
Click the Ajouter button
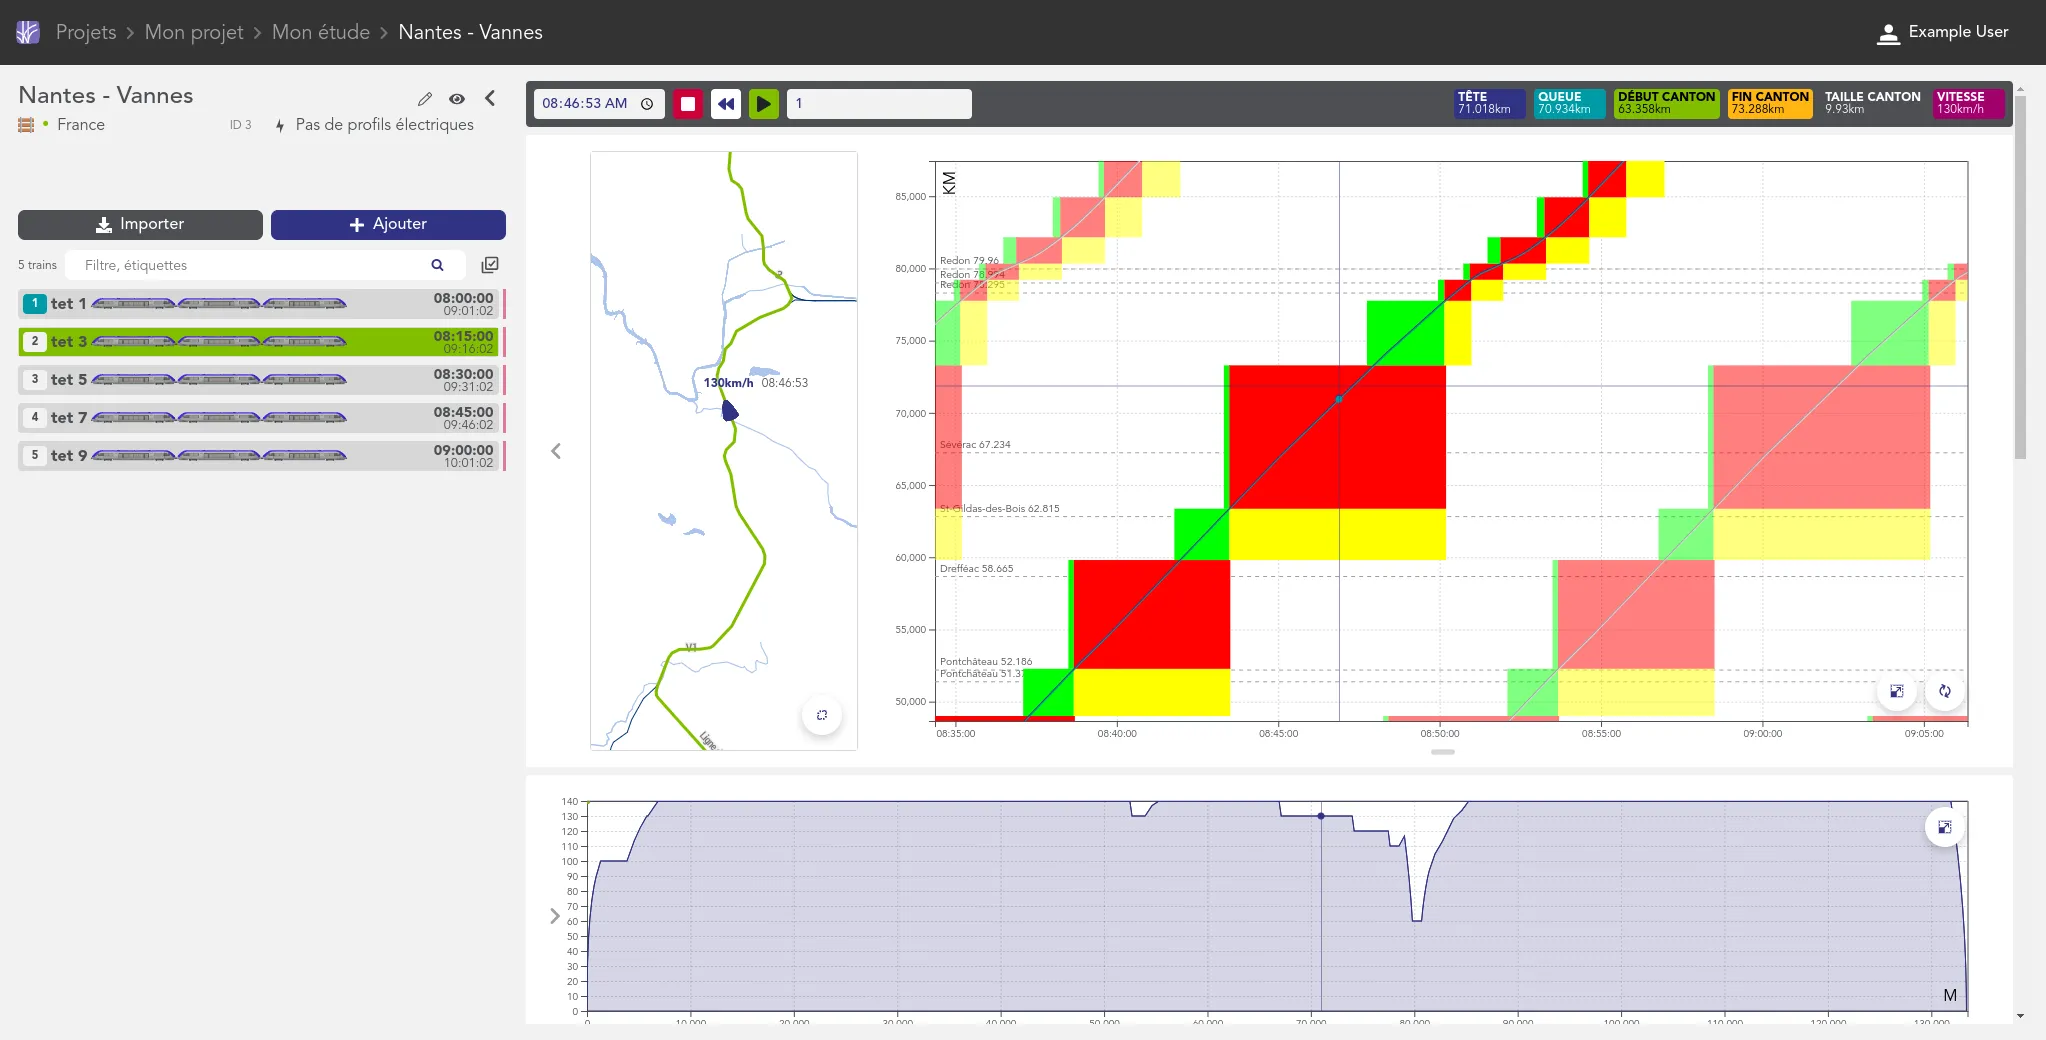pos(388,225)
